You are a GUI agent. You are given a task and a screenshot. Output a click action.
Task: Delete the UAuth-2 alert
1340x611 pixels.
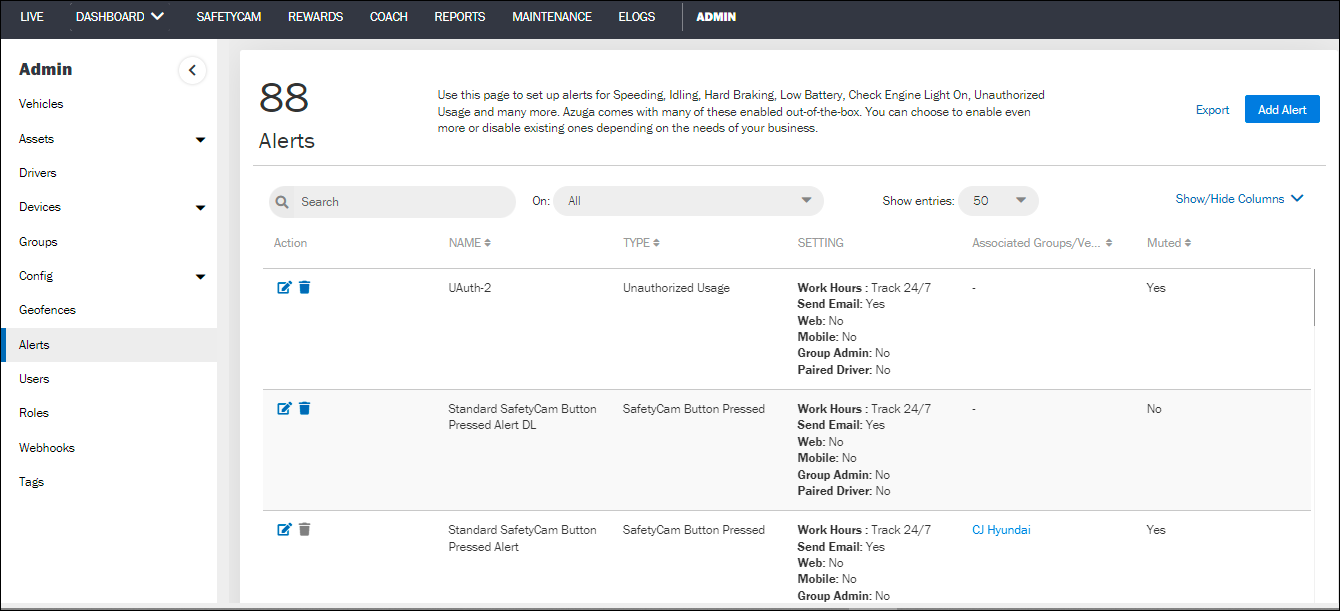point(305,288)
